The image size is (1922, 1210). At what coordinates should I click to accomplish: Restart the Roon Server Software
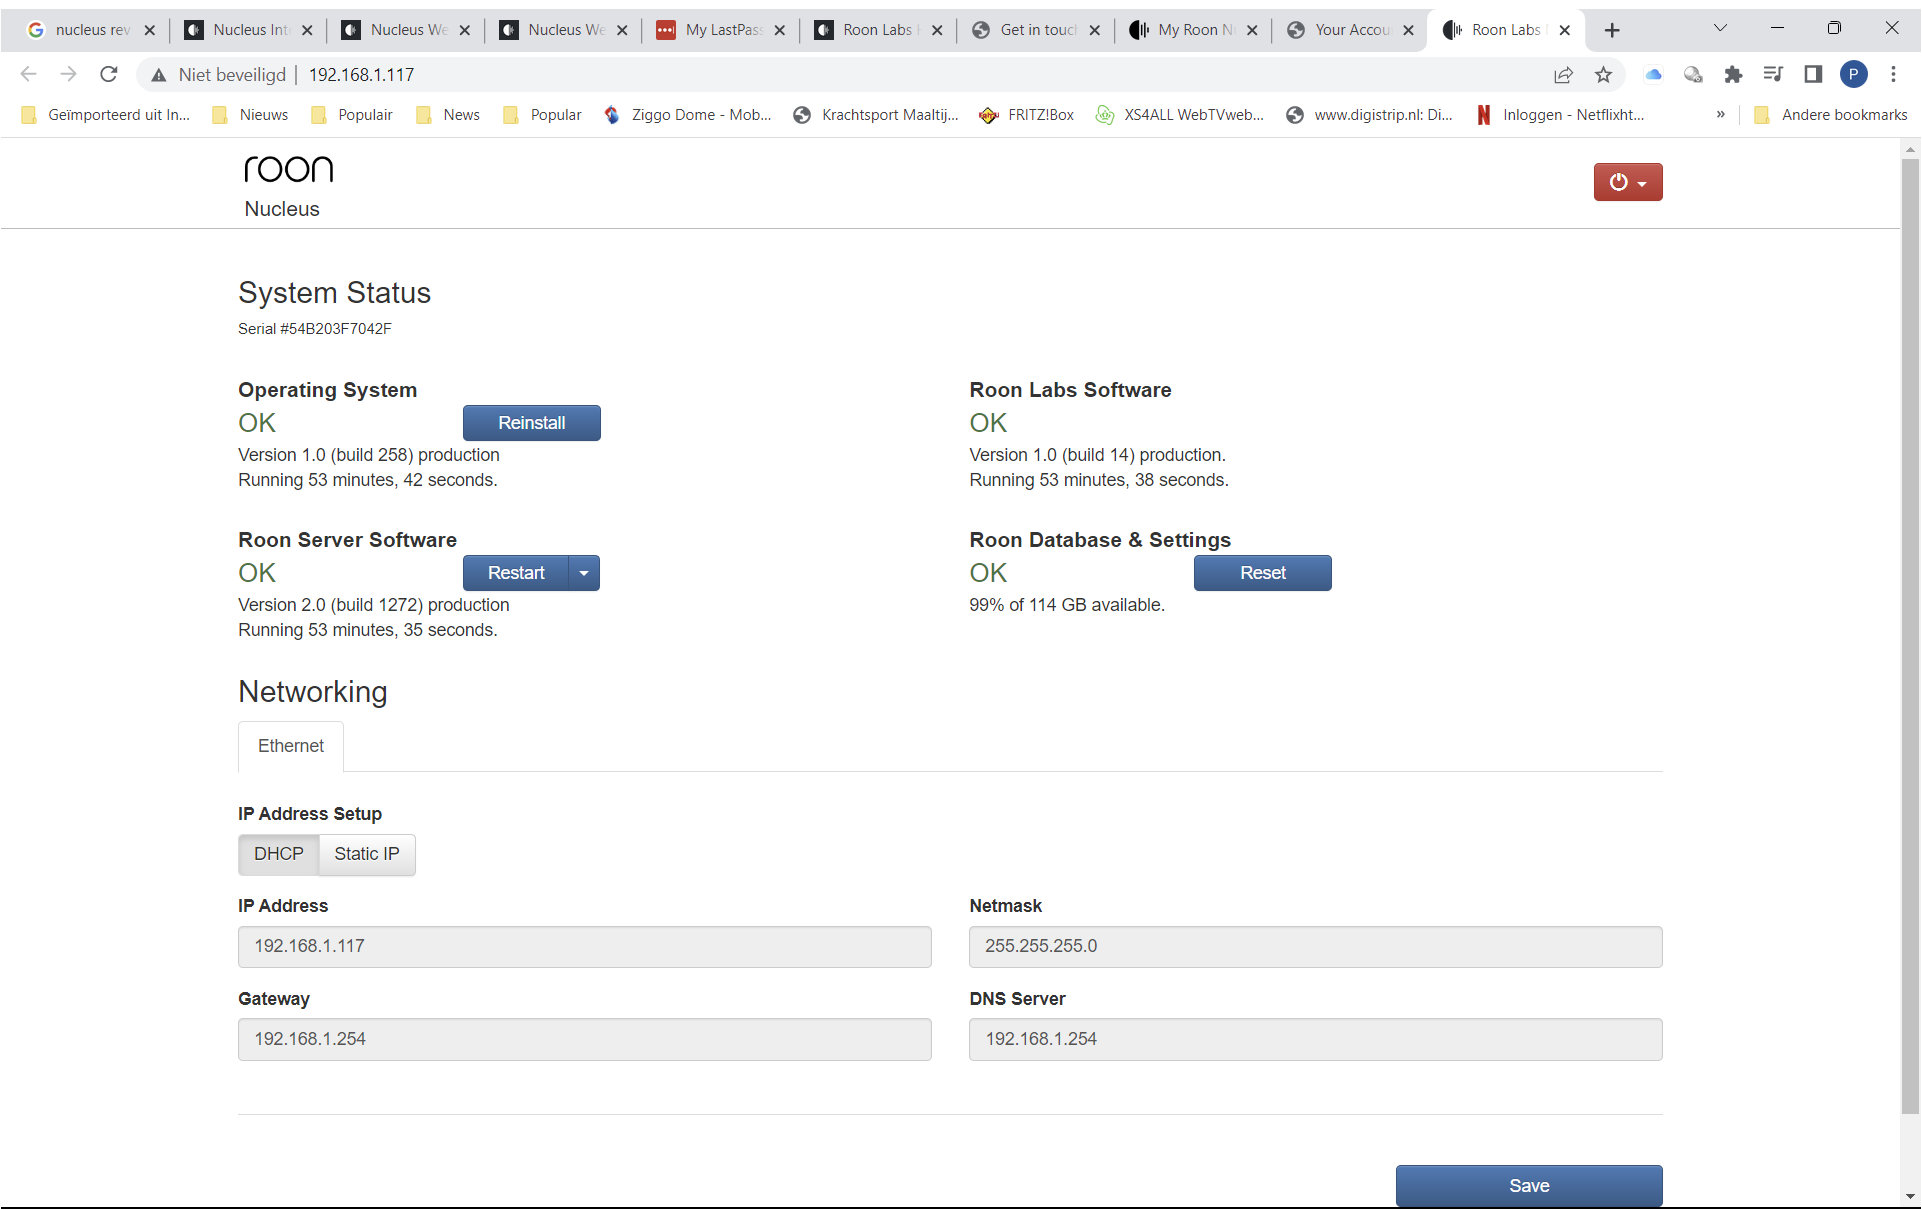coord(515,573)
